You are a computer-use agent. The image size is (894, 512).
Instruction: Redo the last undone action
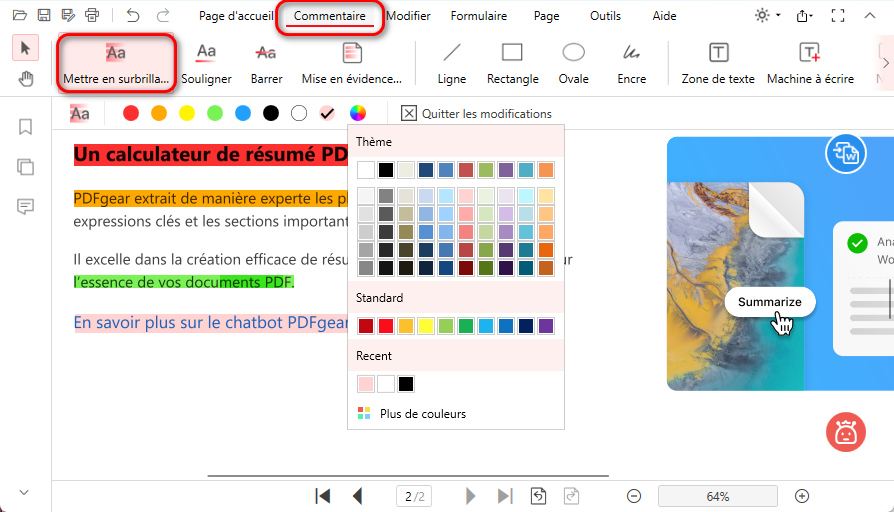point(163,15)
